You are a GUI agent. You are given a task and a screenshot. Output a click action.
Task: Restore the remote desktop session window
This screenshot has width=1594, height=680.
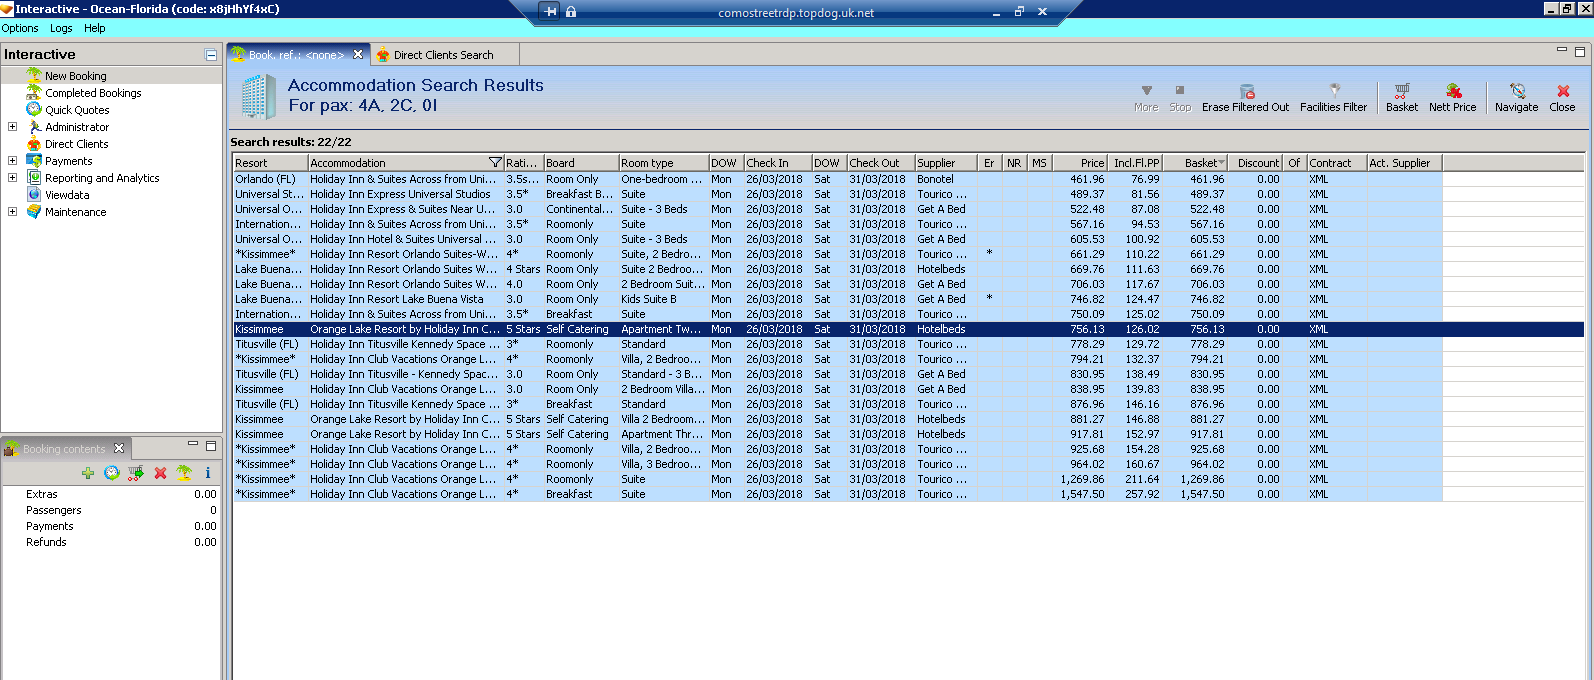(1019, 12)
